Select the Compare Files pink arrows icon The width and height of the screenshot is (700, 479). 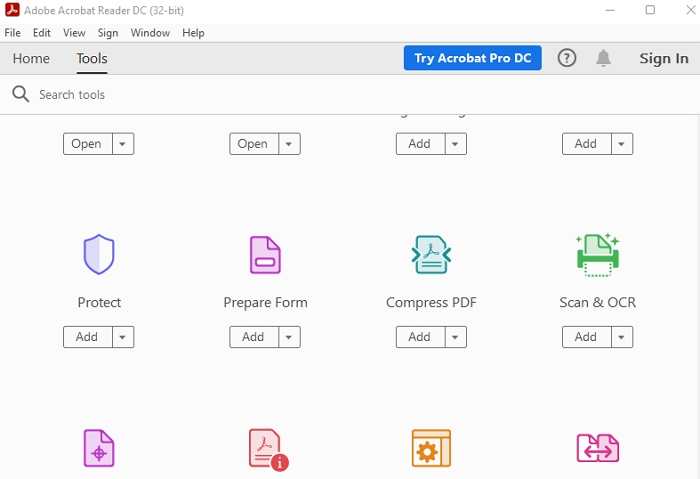tap(598, 448)
